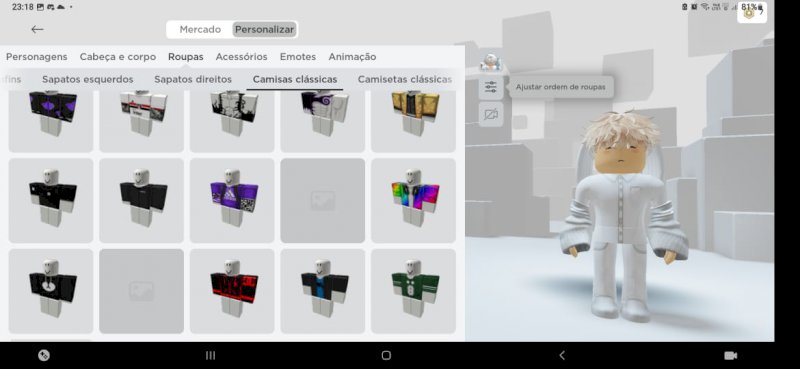Tap the avatar head icon above the order button
This screenshot has width=800, height=369.
[x=491, y=63]
